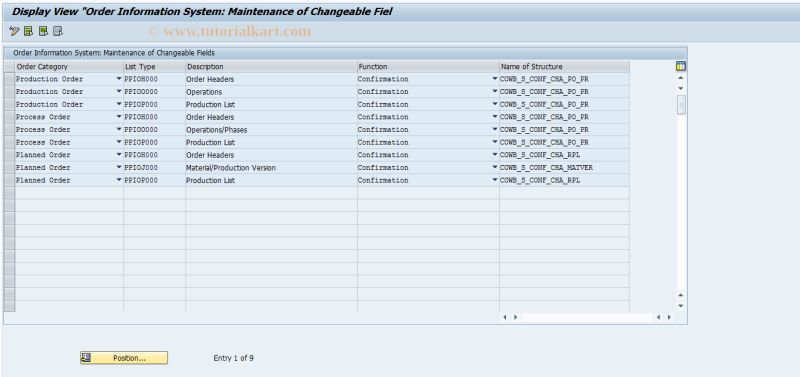Screen dimensions: 800x377
Task: Open Function dropdown for Process Order PPIOH000
Action: tap(494, 117)
